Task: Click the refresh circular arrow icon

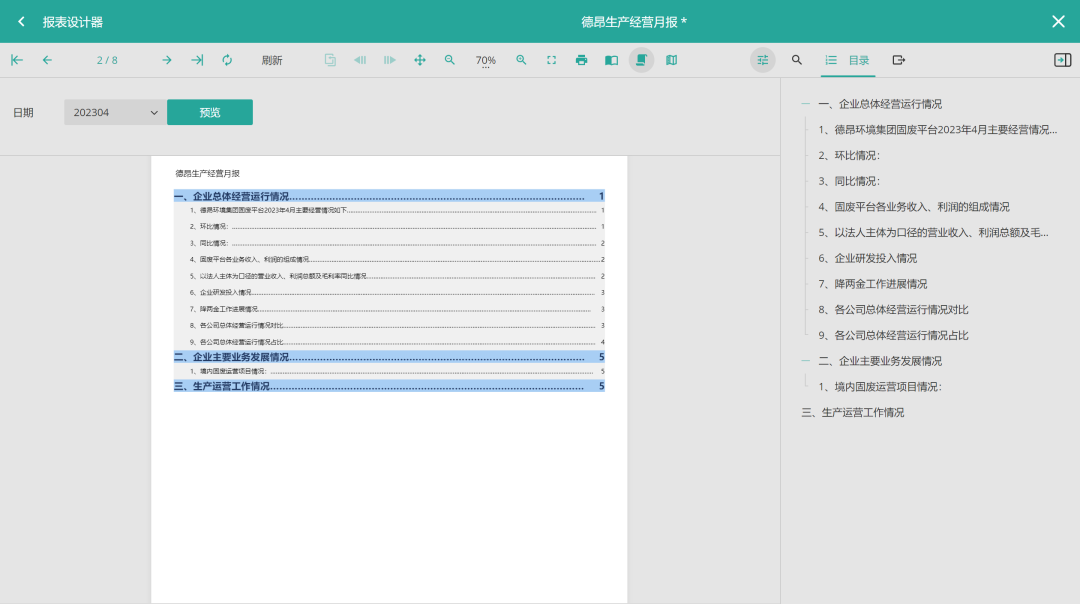Action: click(227, 60)
